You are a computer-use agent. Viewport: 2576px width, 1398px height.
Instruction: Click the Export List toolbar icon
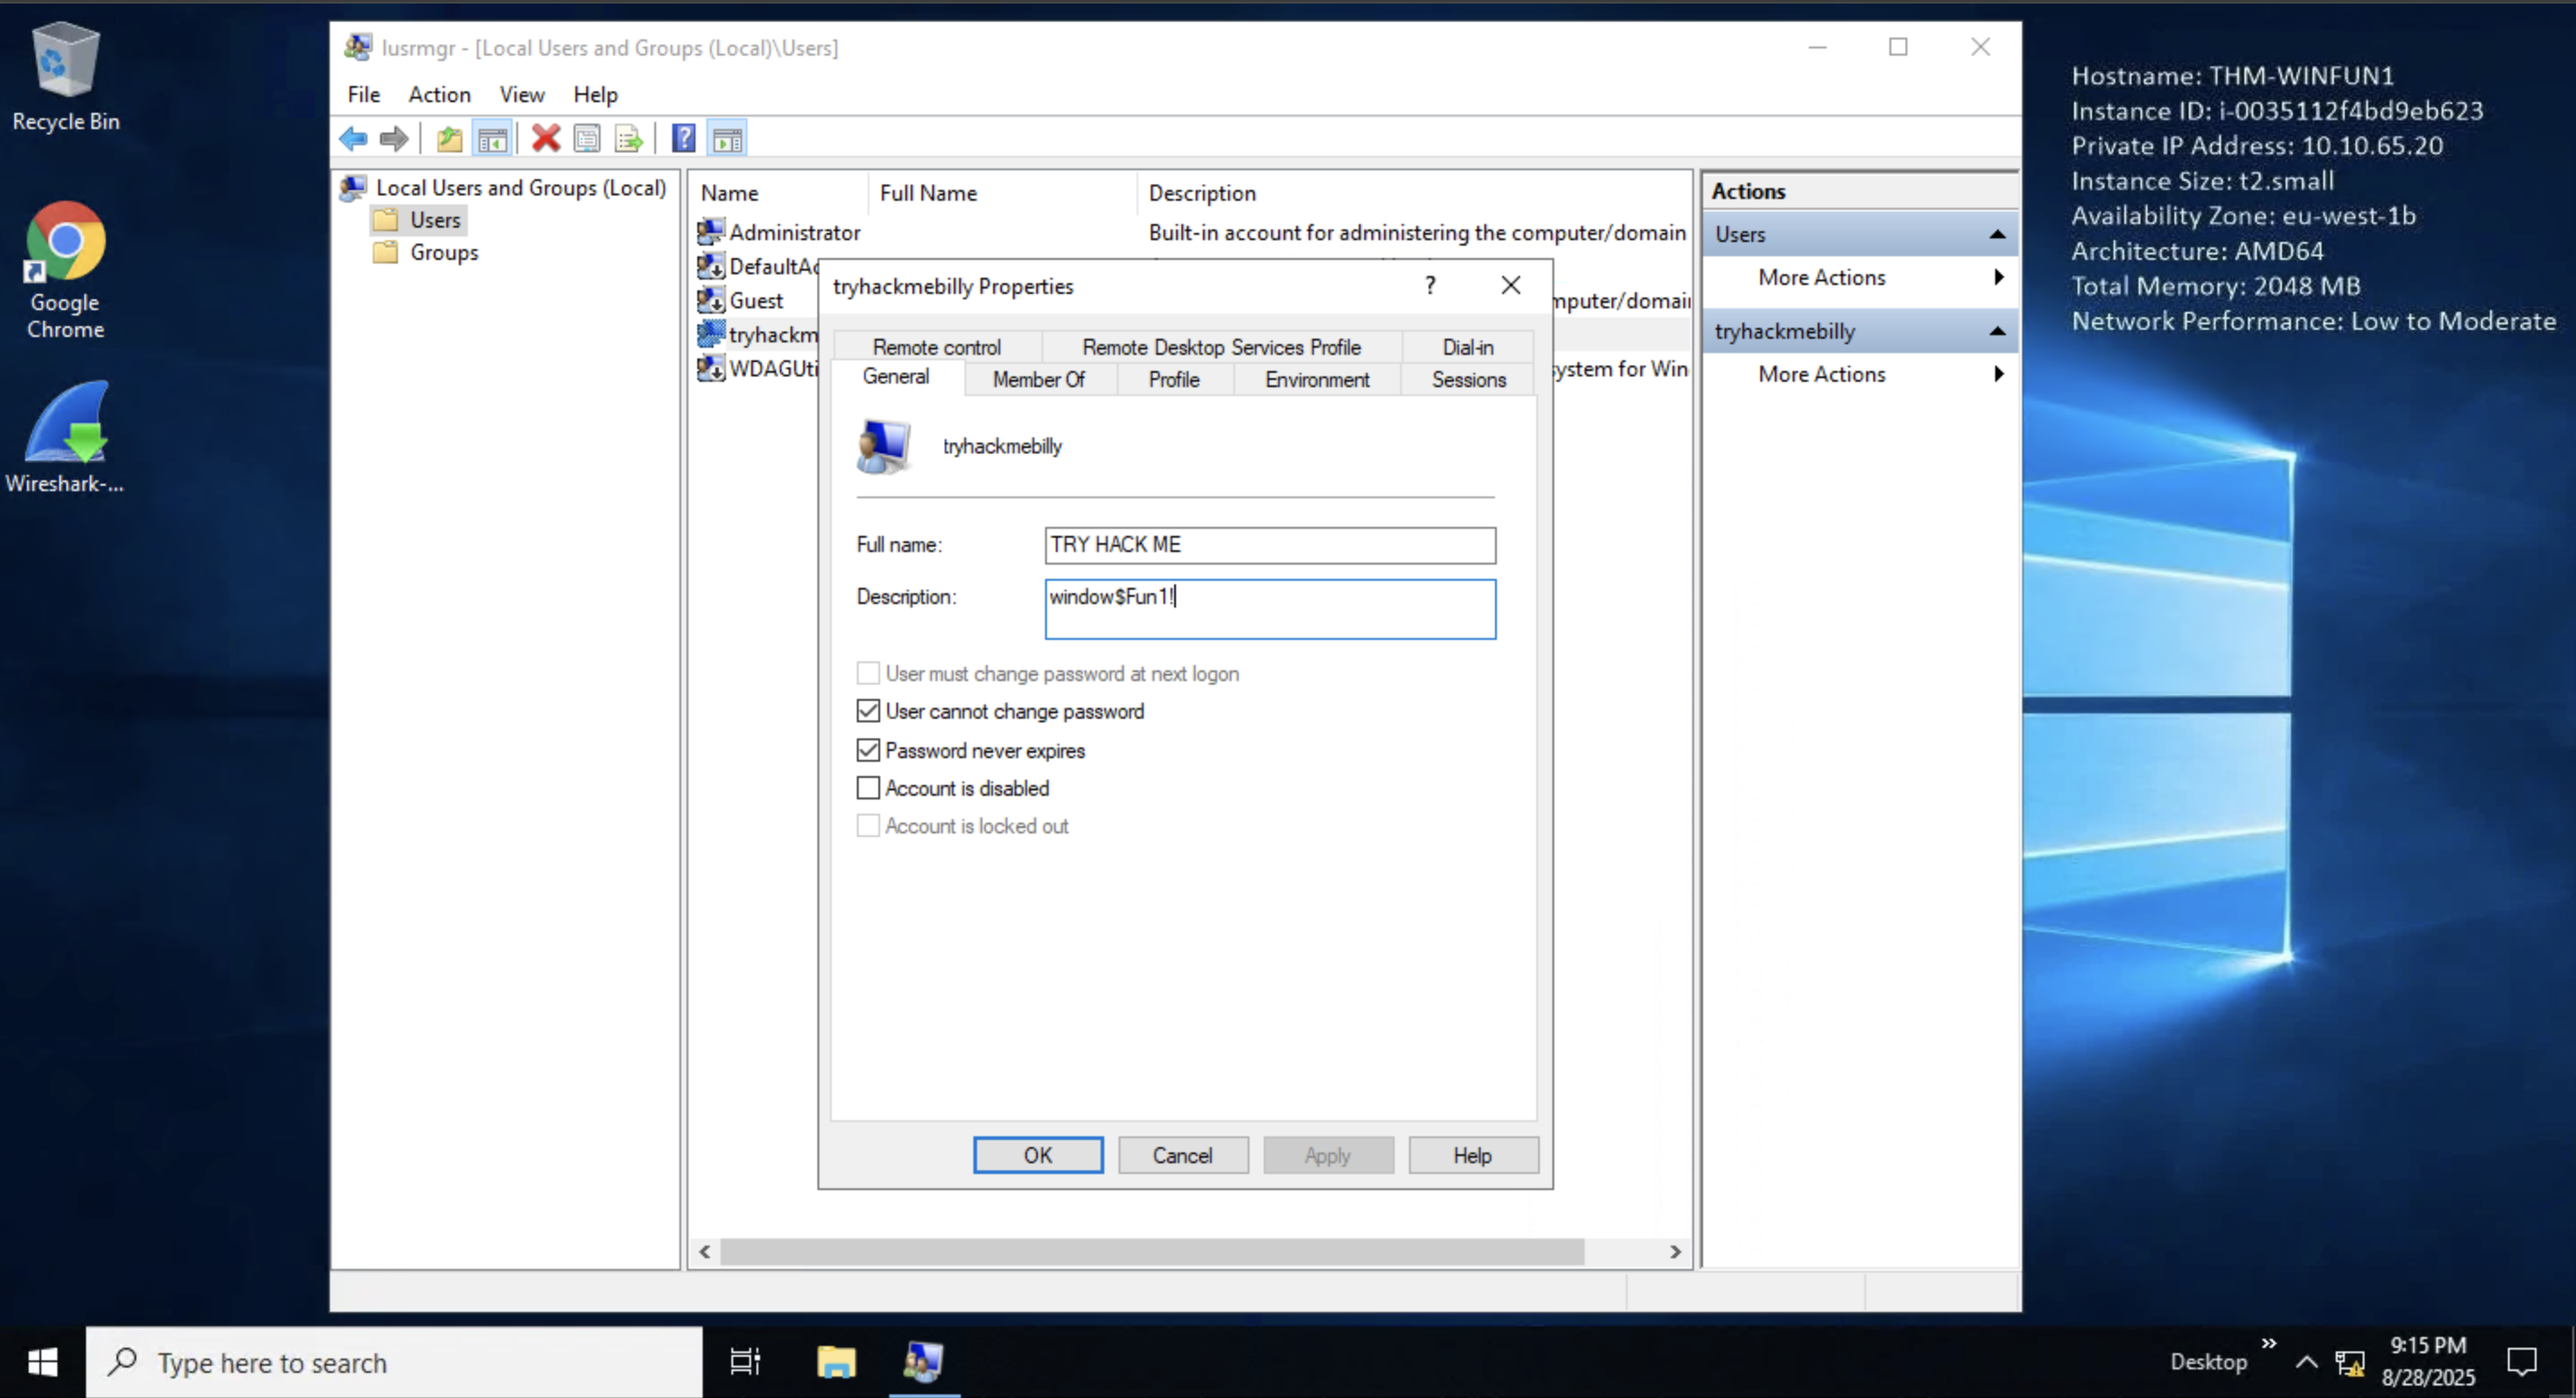[x=629, y=138]
